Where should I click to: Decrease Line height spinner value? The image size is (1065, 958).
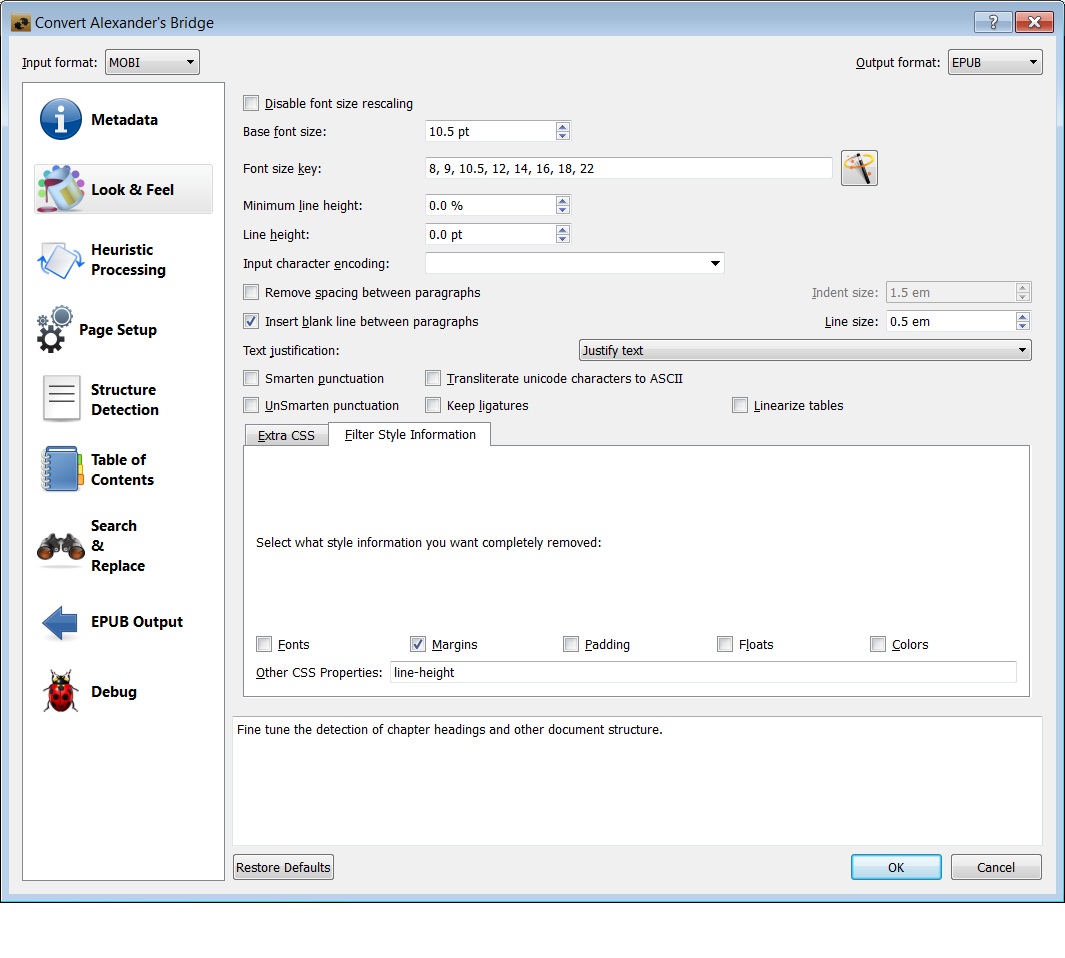[562, 239]
